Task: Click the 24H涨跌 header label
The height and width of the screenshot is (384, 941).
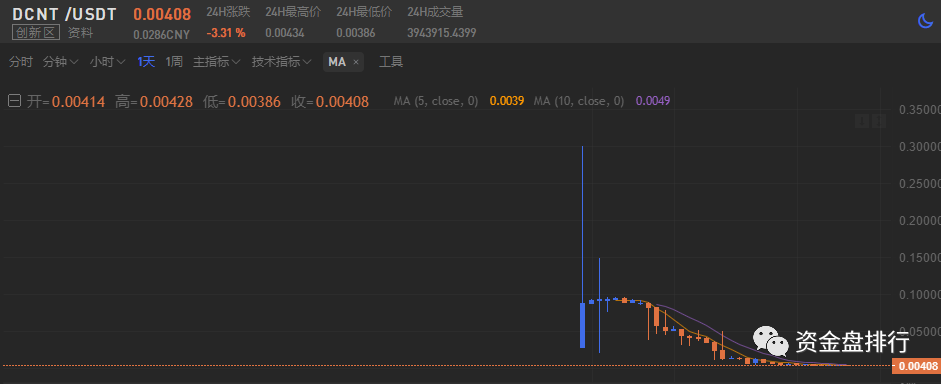Action: point(228,11)
